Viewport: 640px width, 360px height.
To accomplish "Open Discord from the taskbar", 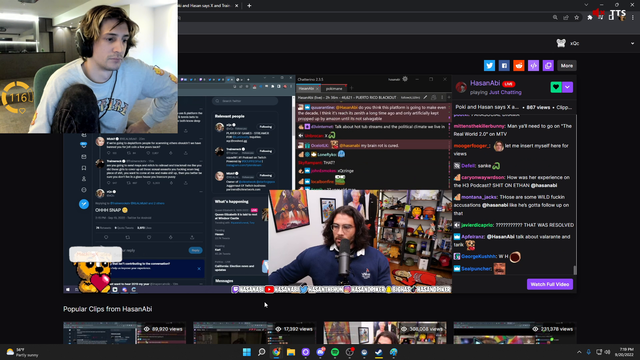I will [x=320, y=352].
